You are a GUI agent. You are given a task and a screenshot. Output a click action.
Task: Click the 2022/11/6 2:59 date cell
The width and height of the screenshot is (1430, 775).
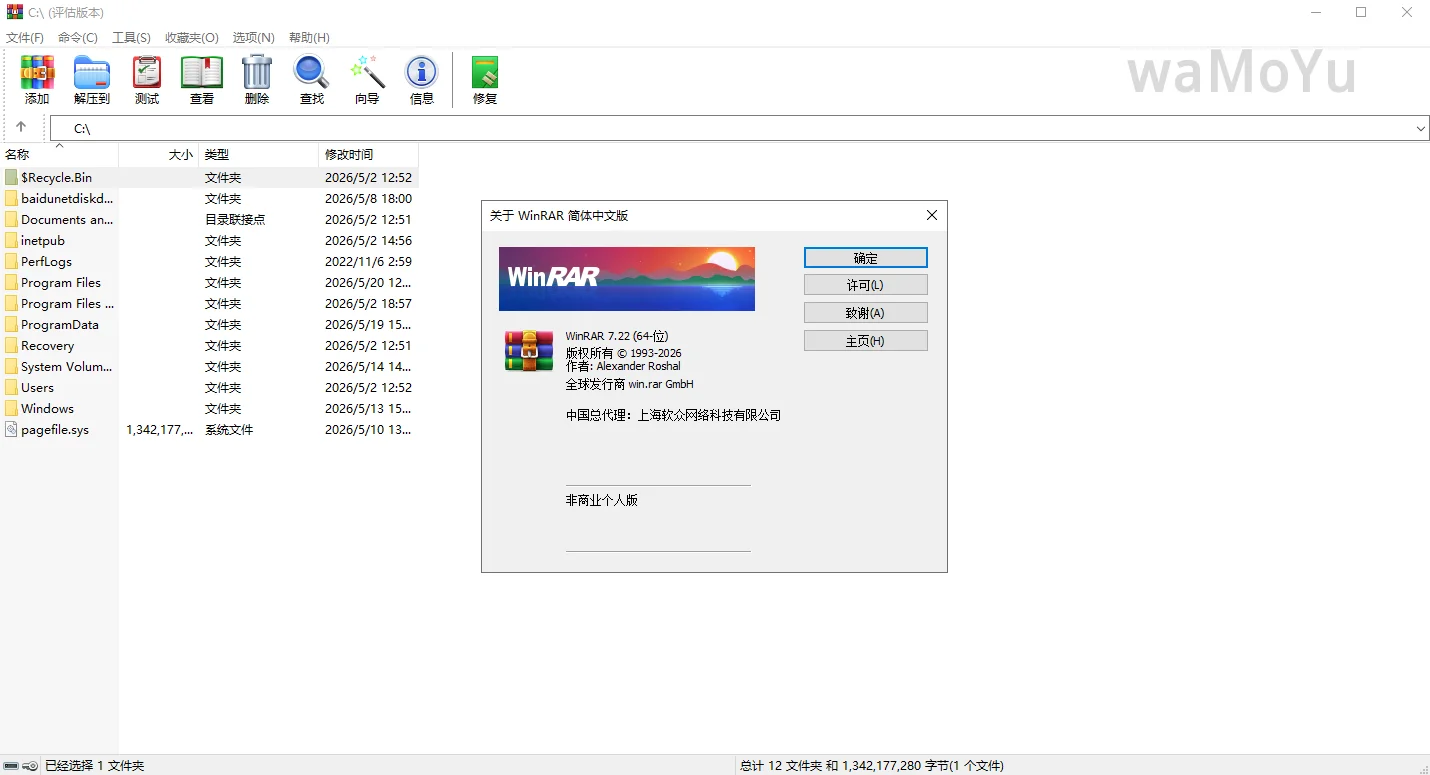coord(368,261)
